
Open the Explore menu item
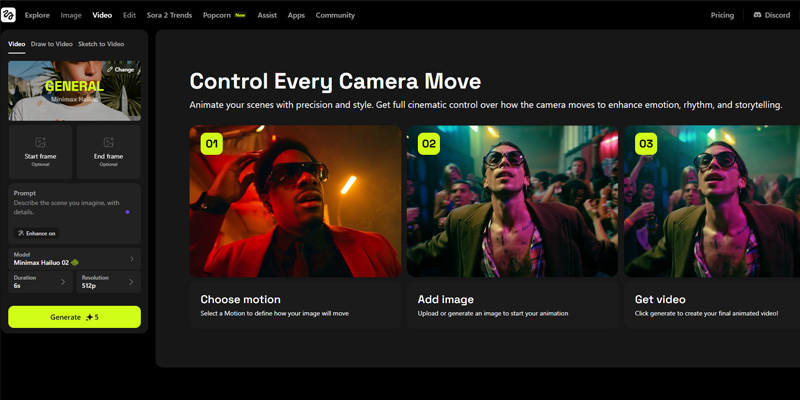point(37,15)
